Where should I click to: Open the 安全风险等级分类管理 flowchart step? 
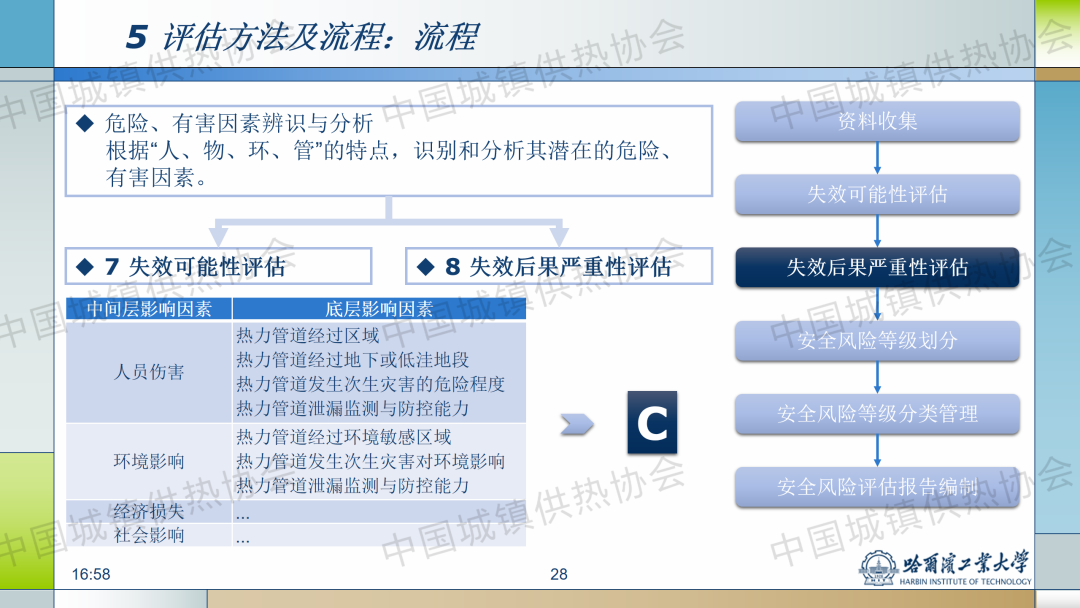coord(877,414)
